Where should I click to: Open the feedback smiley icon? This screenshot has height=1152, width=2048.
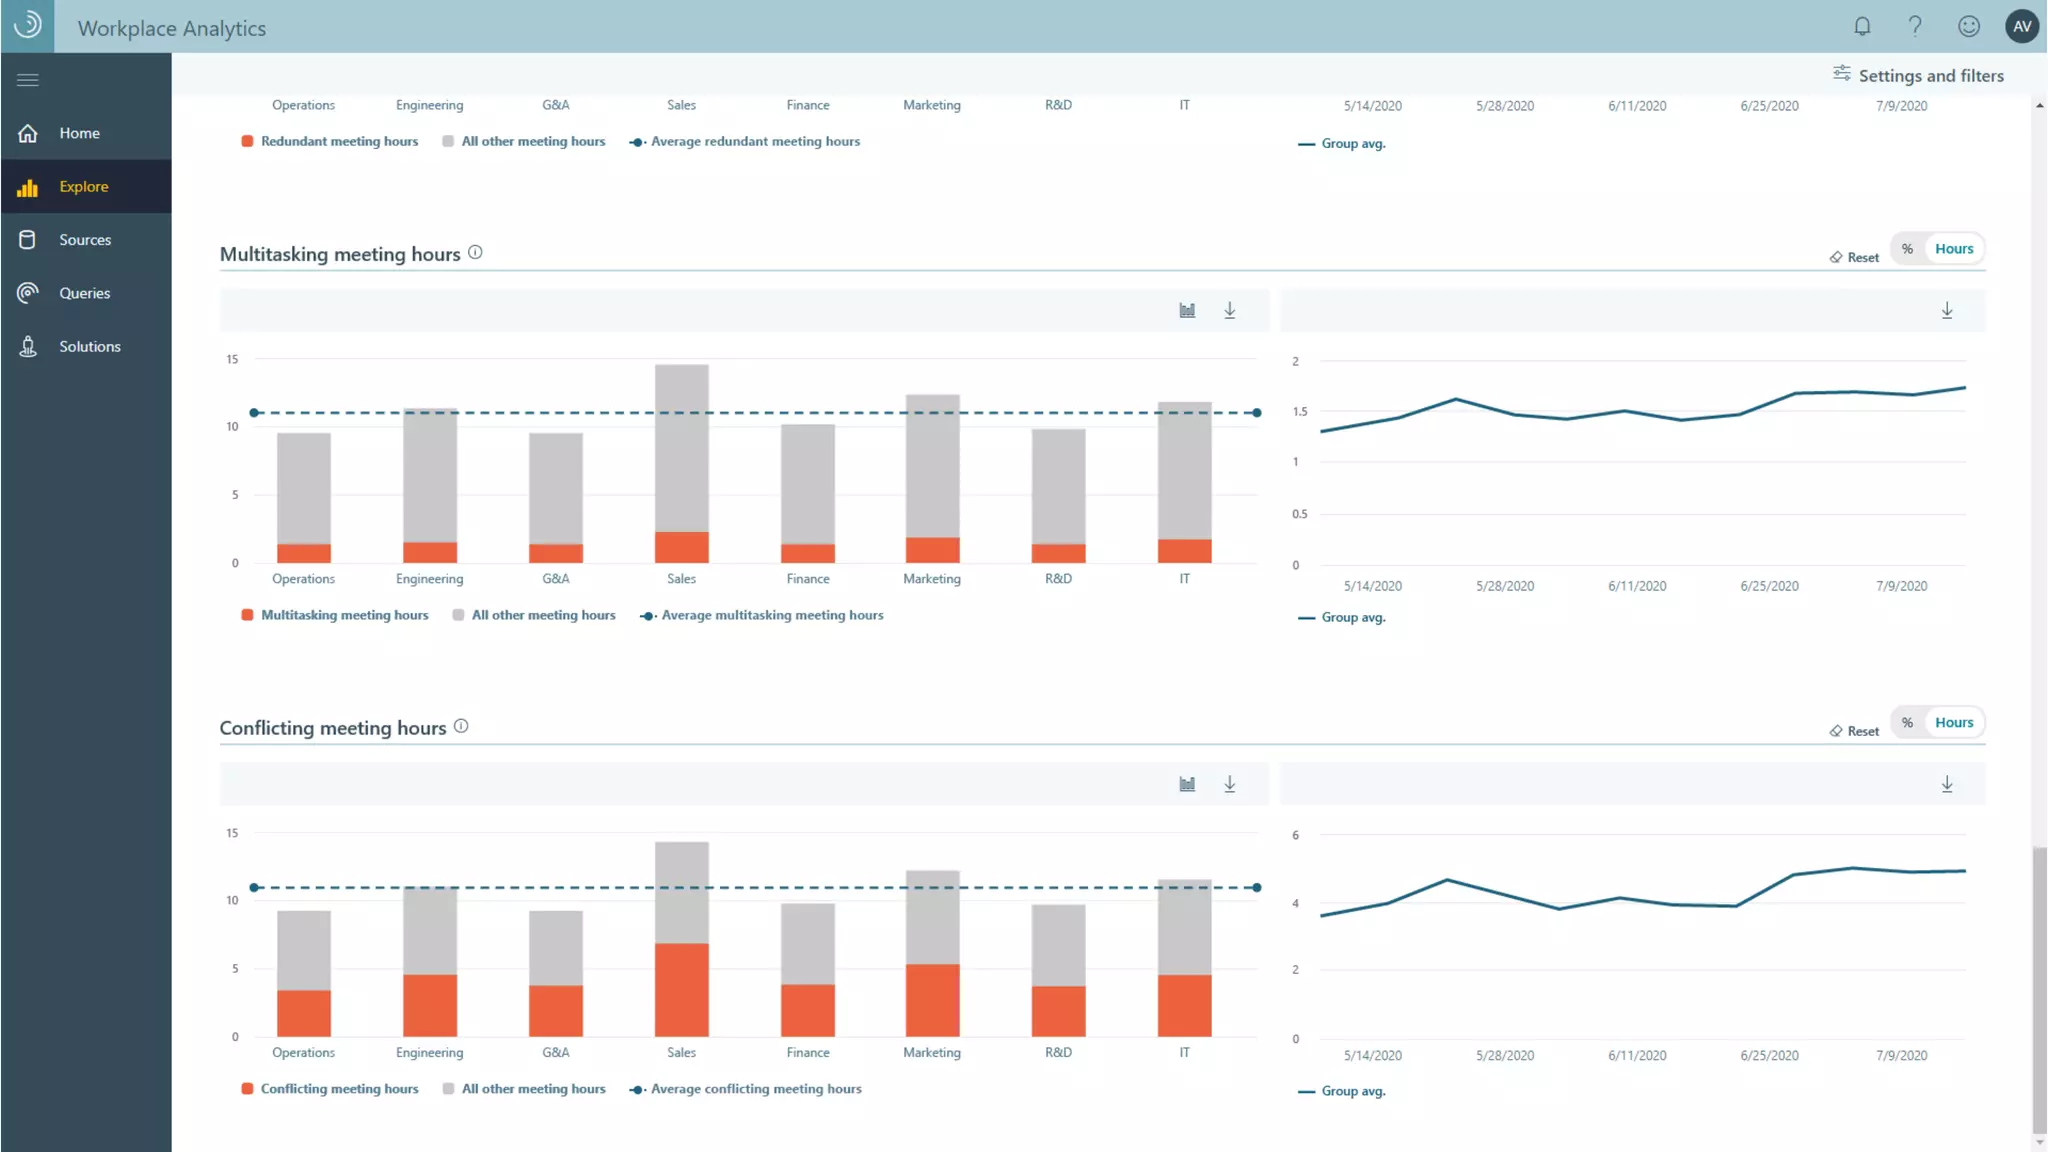[x=1969, y=27]
